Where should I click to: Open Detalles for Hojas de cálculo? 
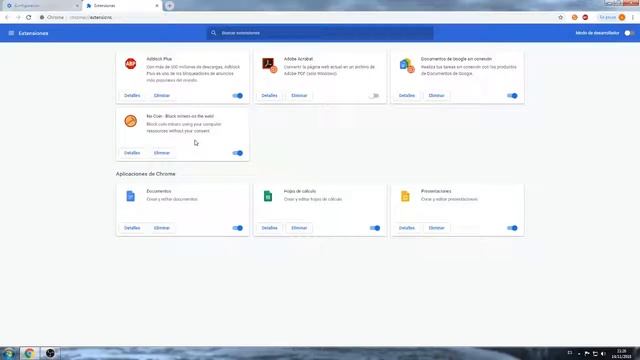[269, 228]
